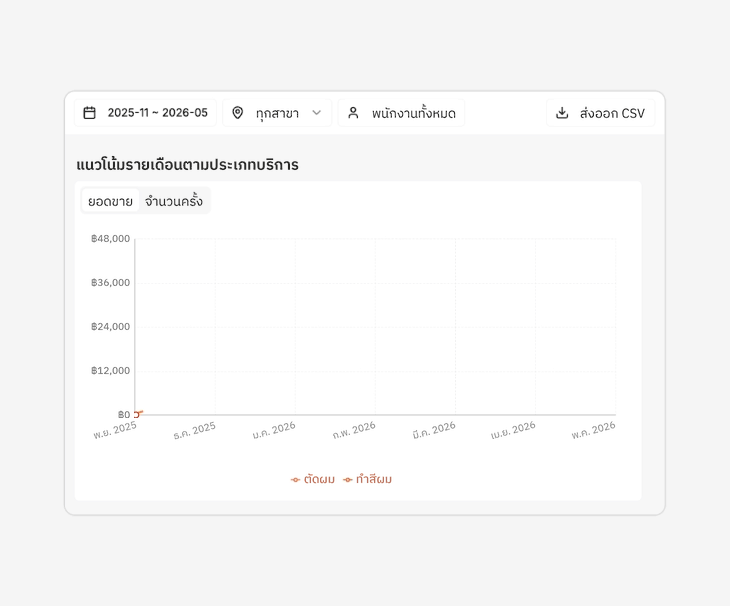The image size is (730, 606).
Task: Switch to the ยอดขาย tab
Action: (110, 201)
